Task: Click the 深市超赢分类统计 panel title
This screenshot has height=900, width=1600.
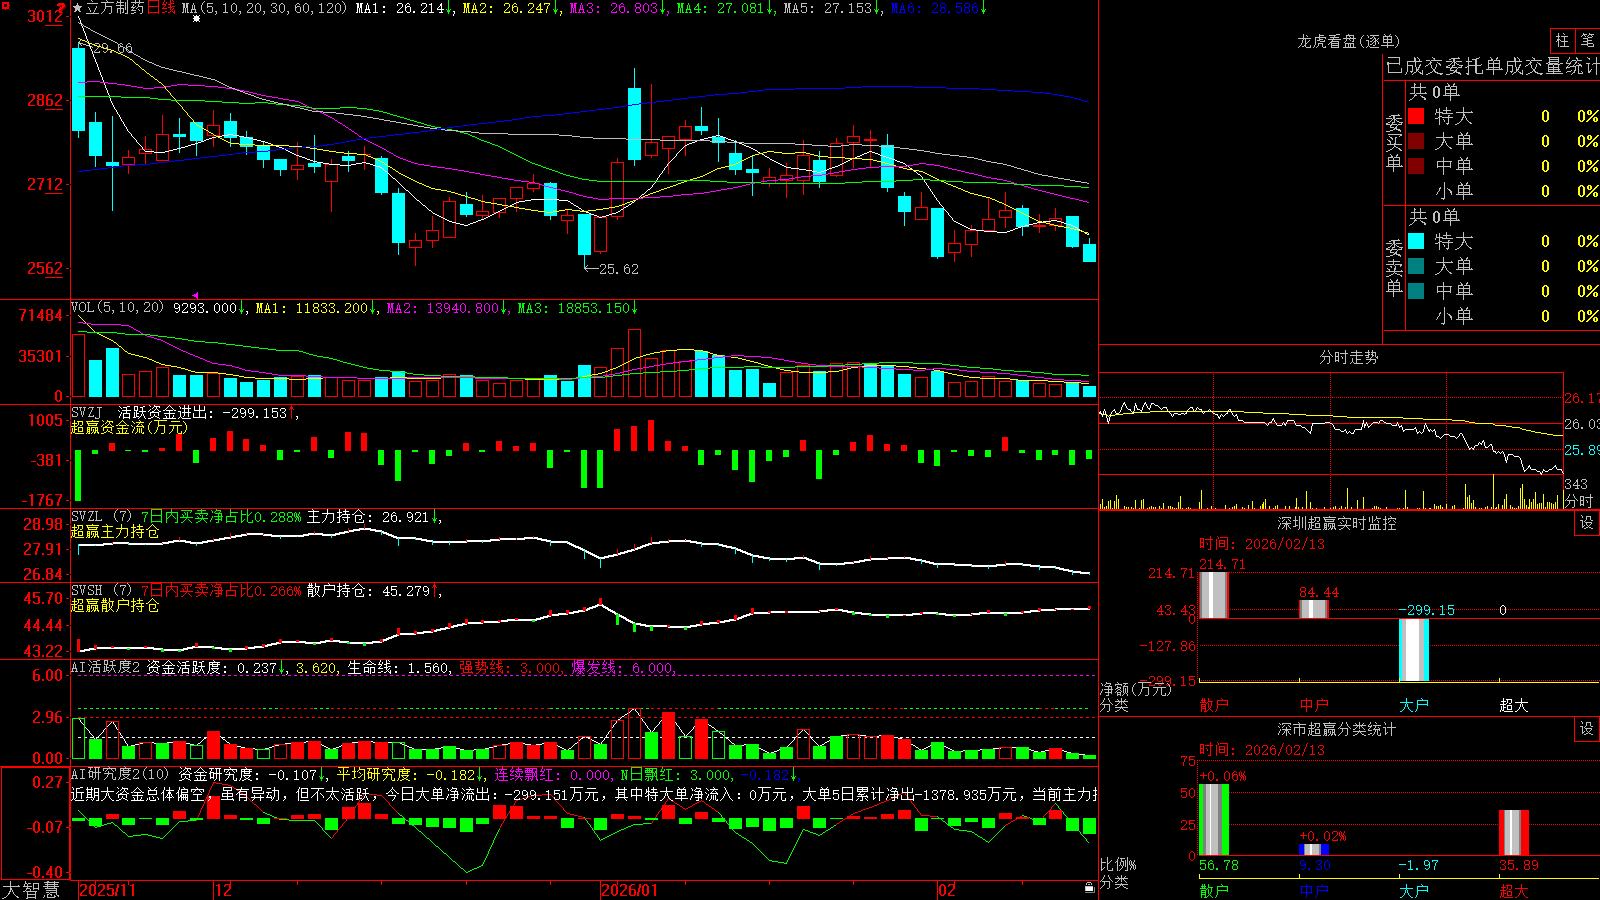Action: click(1336, 729)
